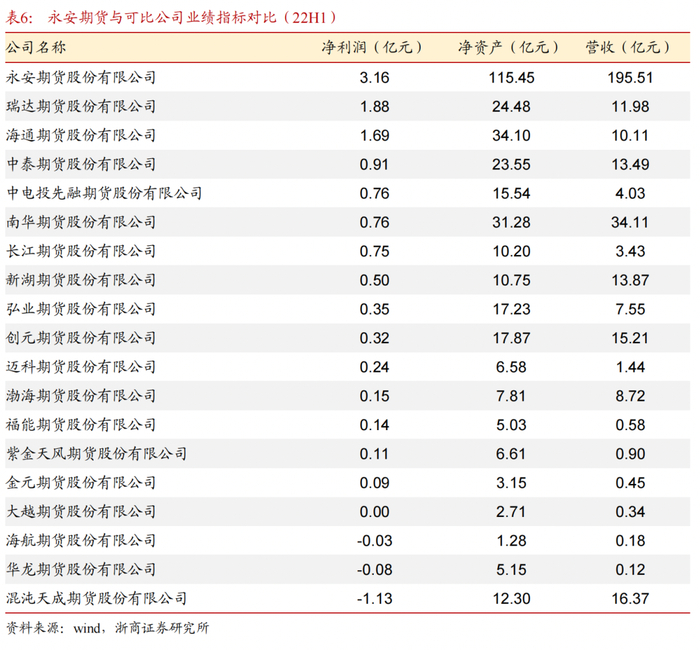Viewport: 700px width, 650px height.
Task: Click the row name 混沌天成期货股份有限公司
Action: [96, 599]
